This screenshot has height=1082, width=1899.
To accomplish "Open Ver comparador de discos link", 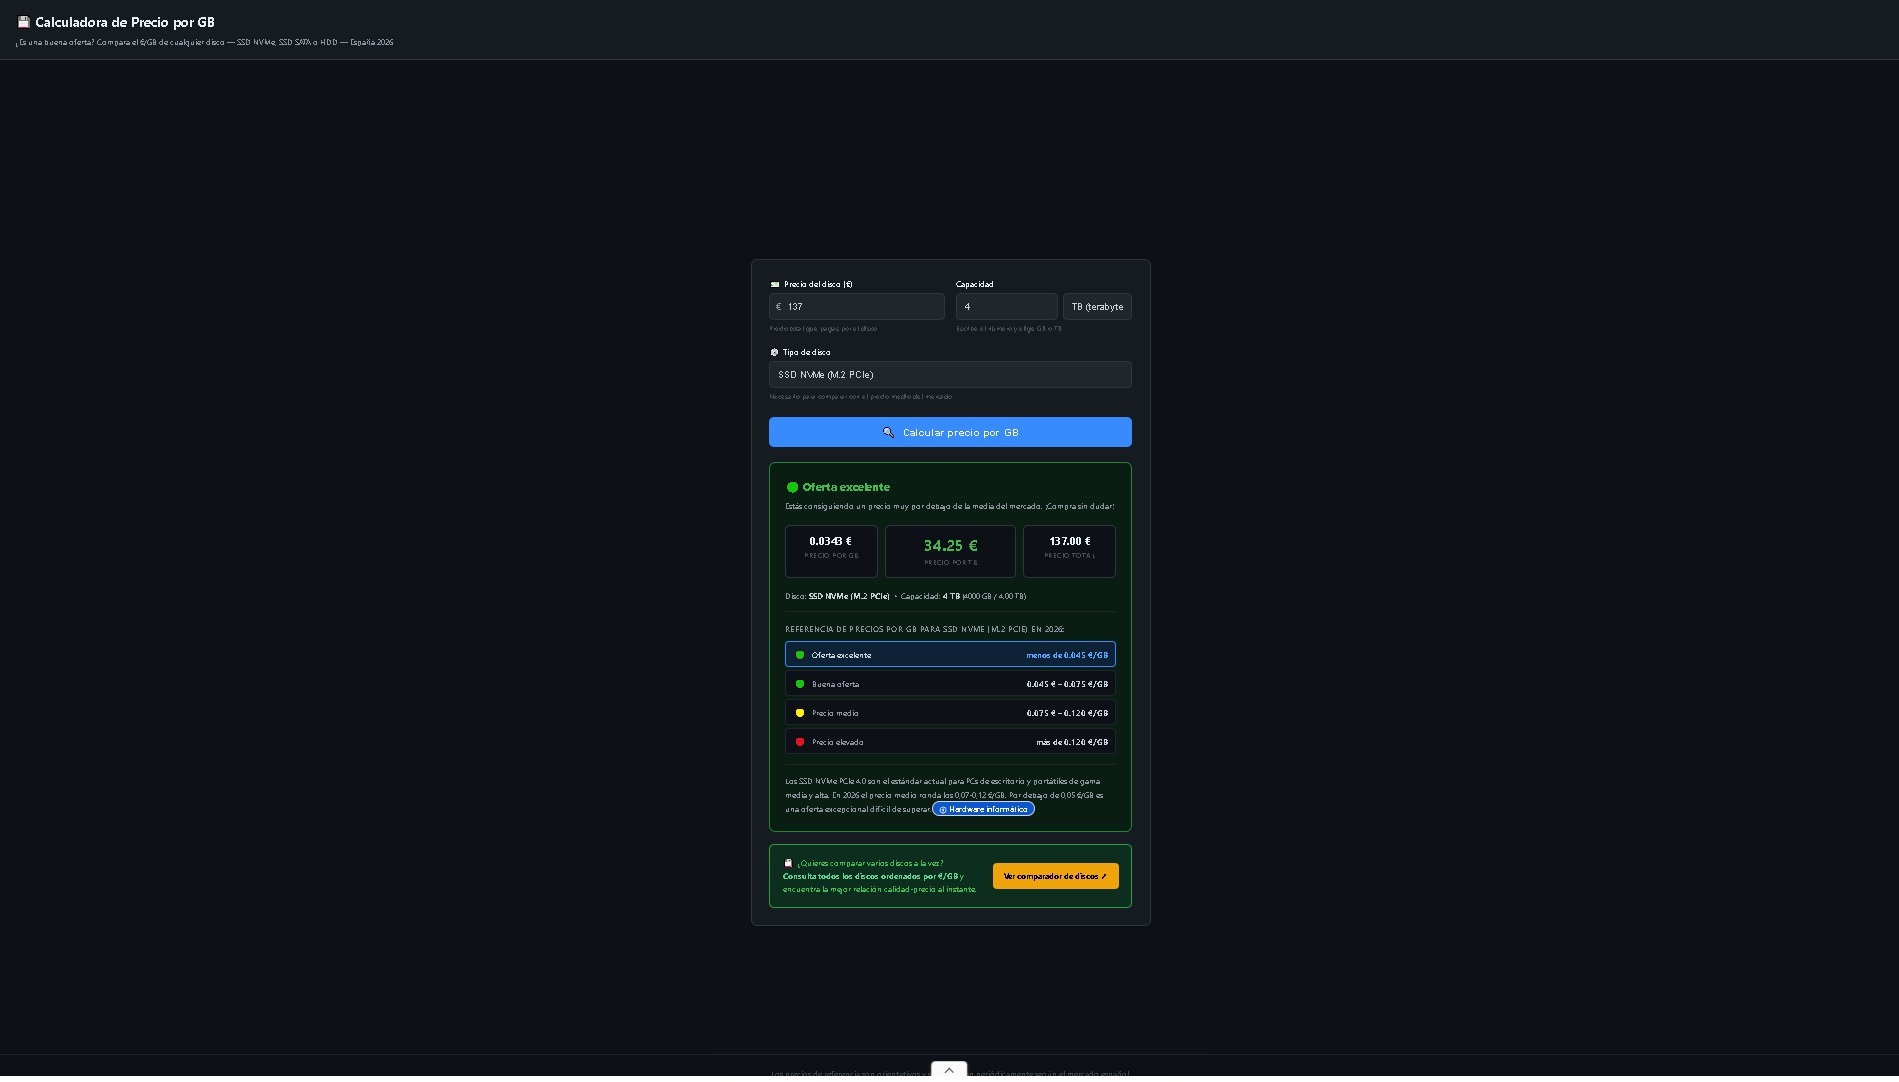I will [x=1055, y=877].
